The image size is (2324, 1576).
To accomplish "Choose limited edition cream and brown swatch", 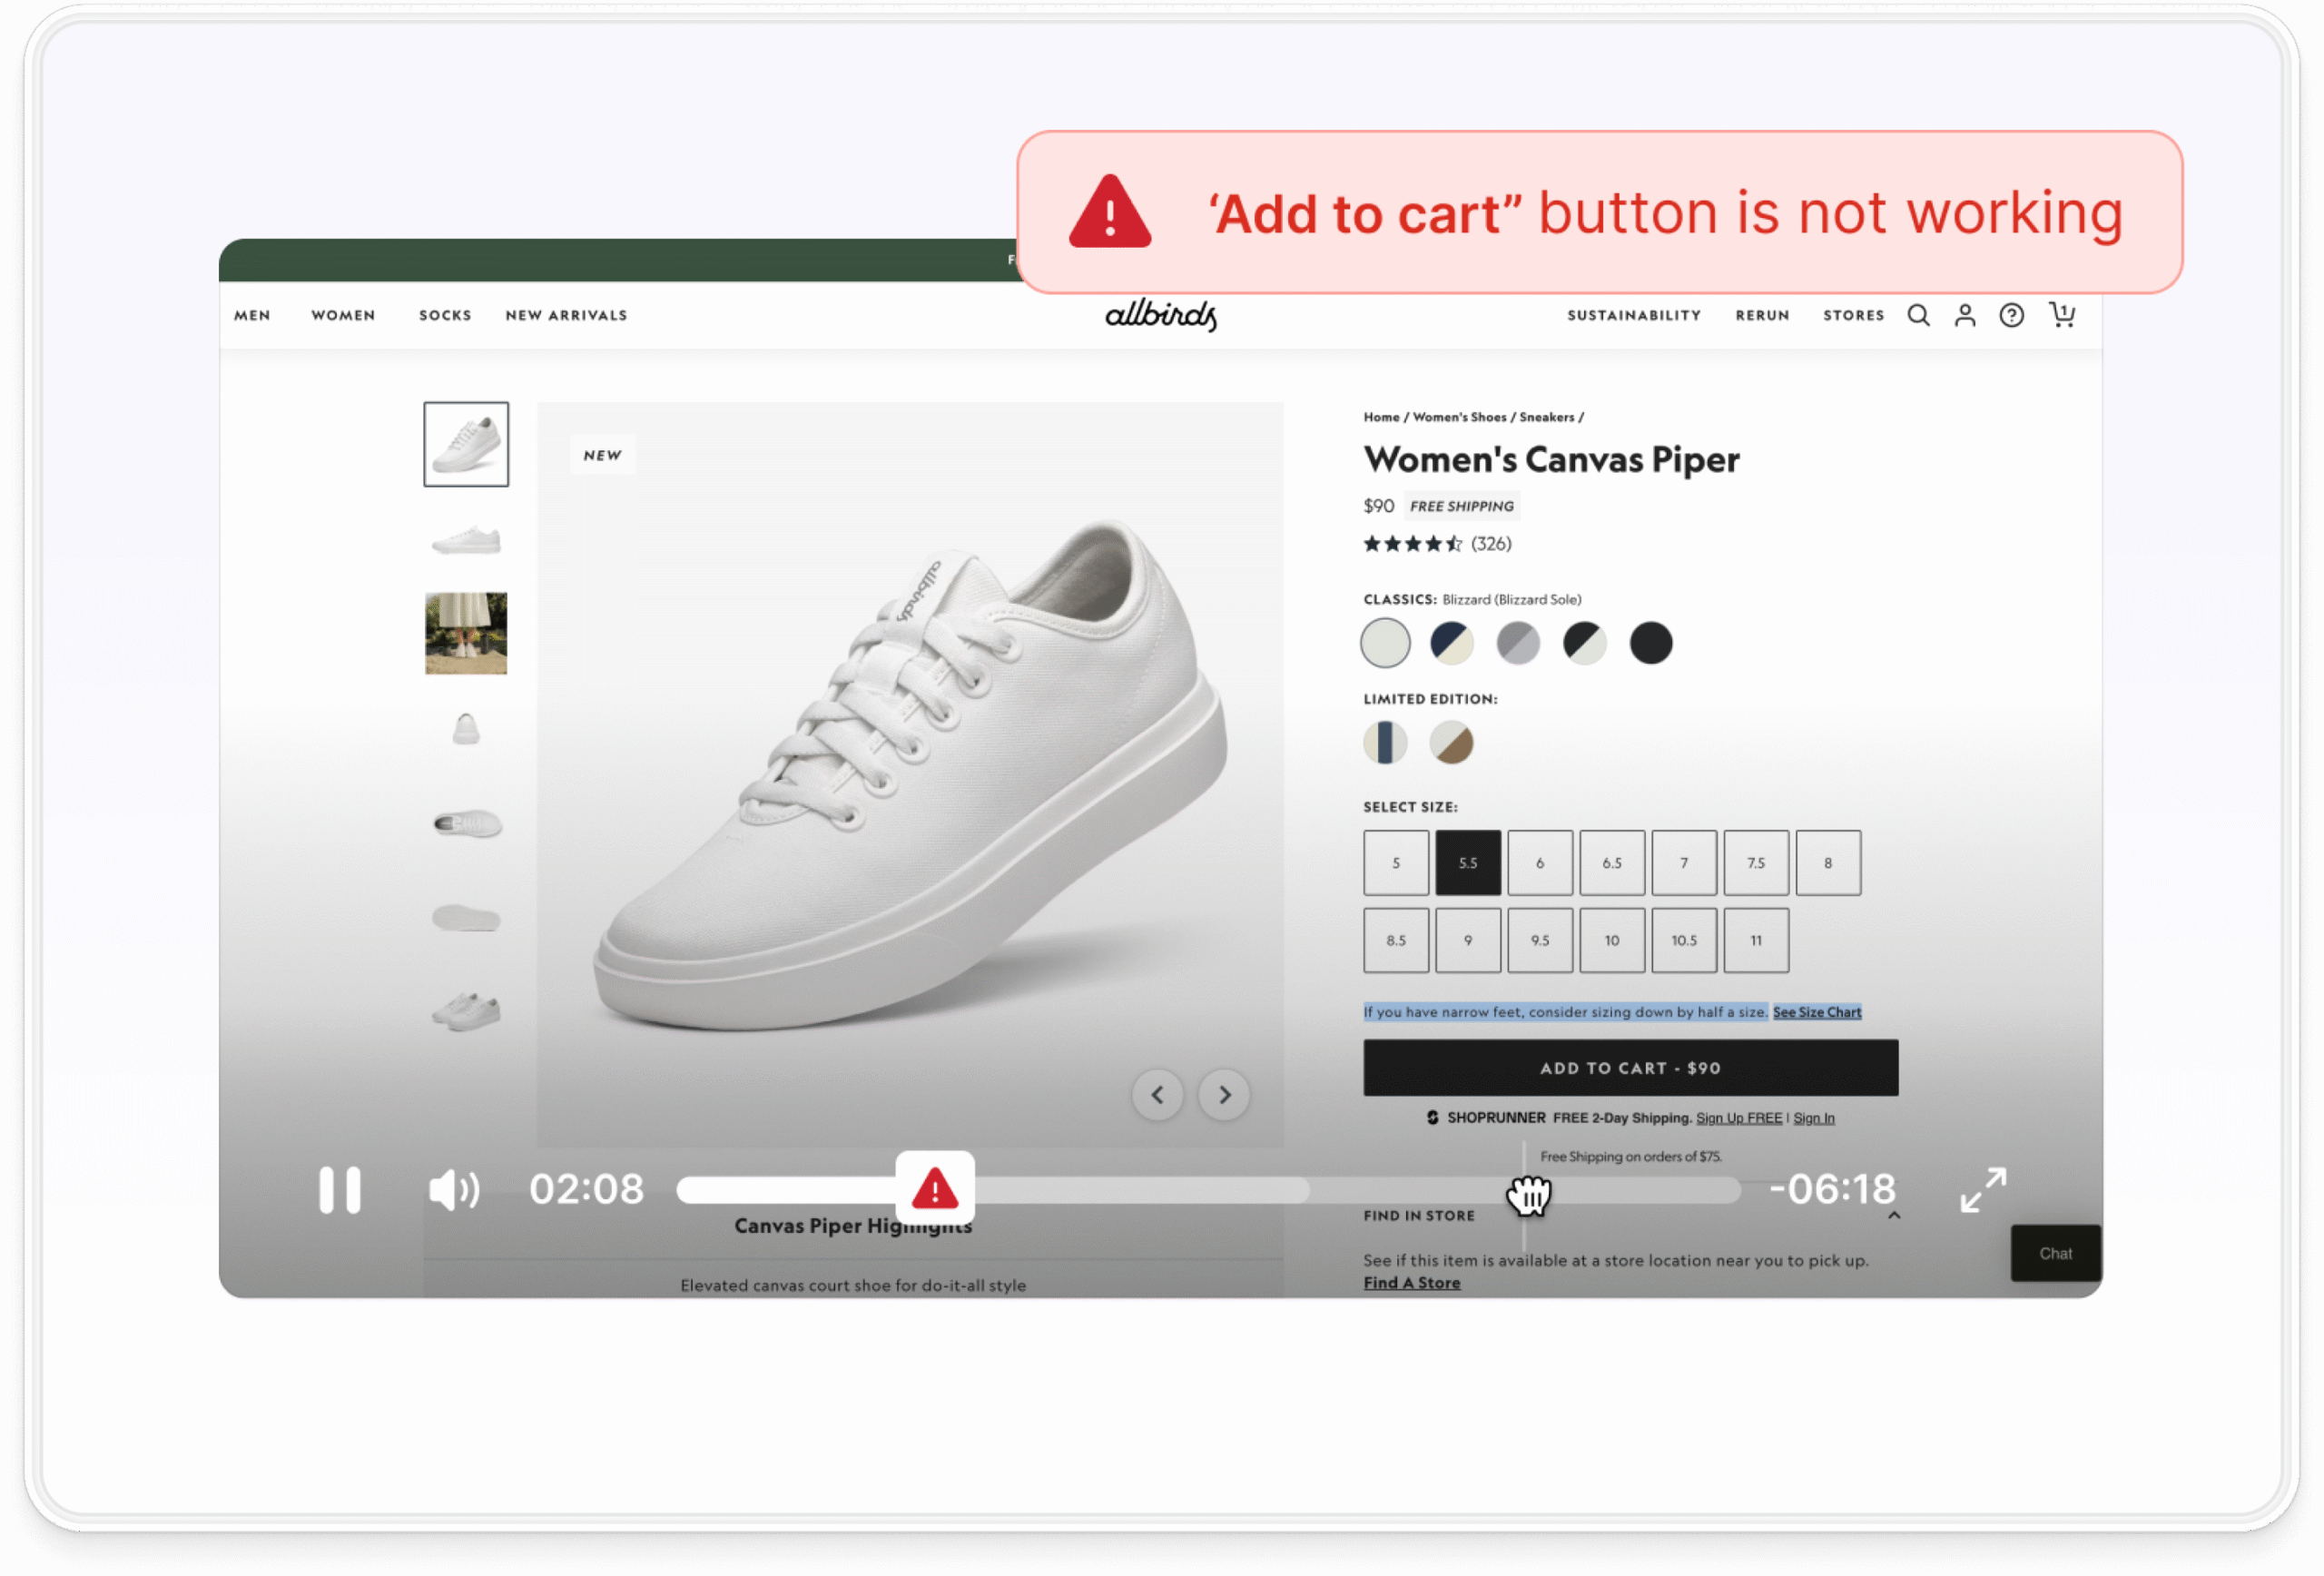I will (1451, 743).
